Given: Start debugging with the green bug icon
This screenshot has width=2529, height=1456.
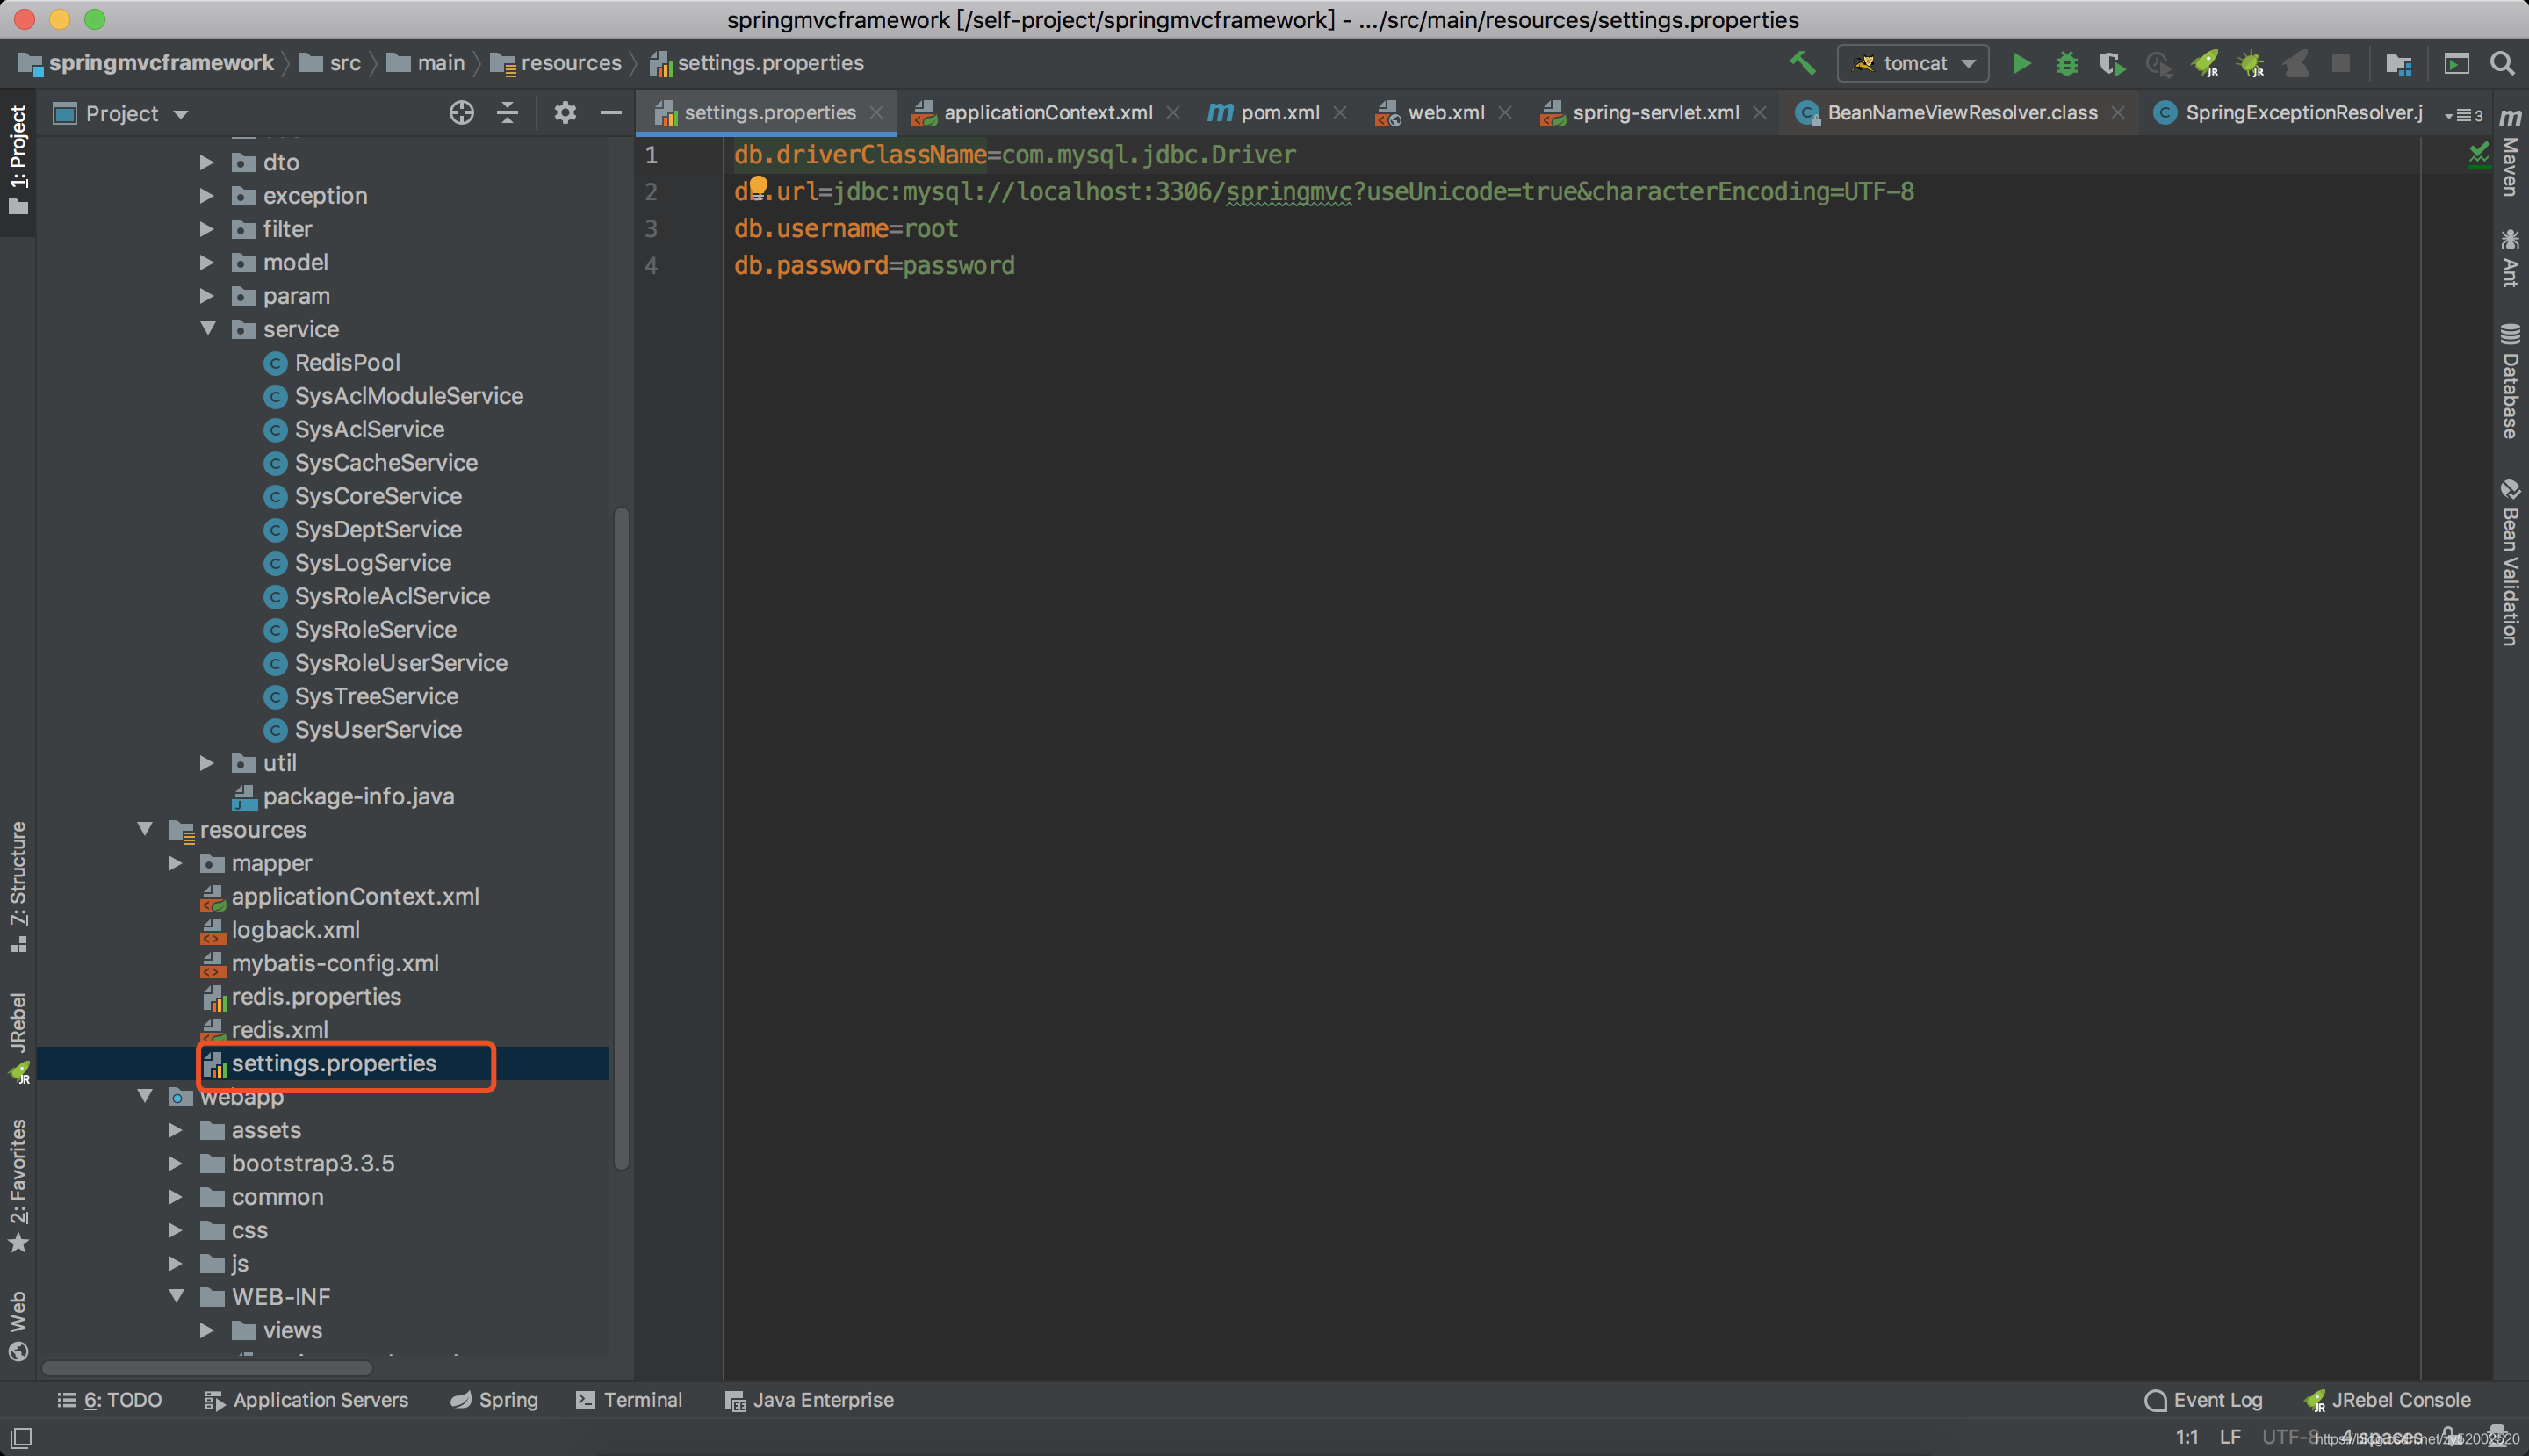Looking at the screenshot, I should coord(2066,63).
